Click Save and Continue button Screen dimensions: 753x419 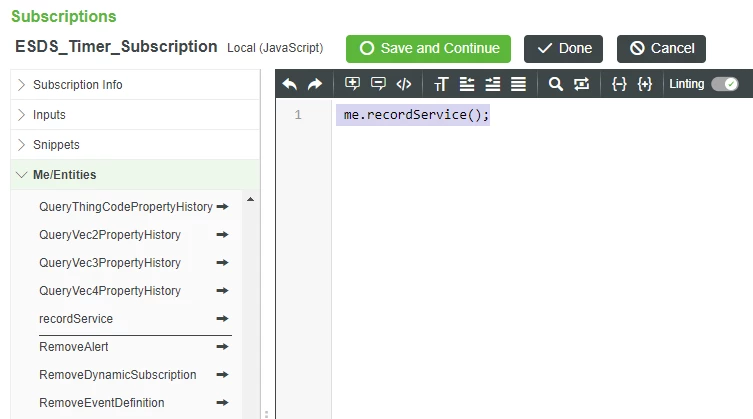pos(428,49)
